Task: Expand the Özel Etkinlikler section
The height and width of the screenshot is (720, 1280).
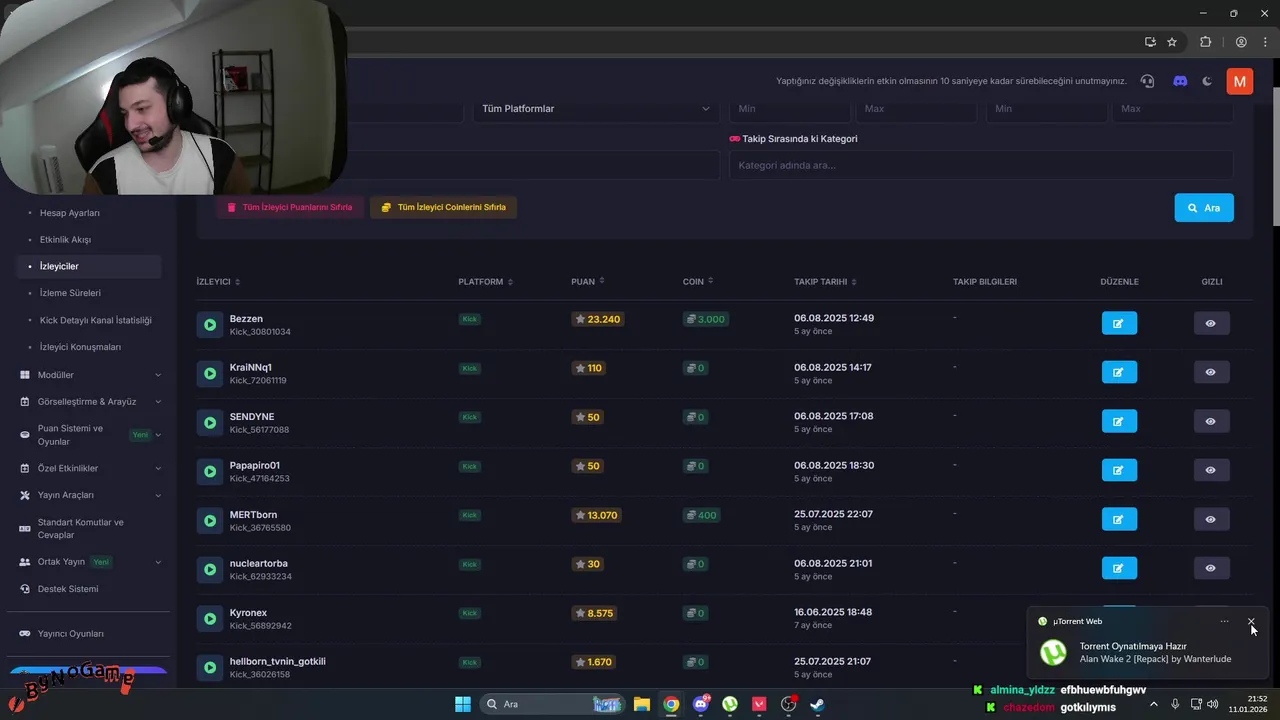Action: [90, 468]
